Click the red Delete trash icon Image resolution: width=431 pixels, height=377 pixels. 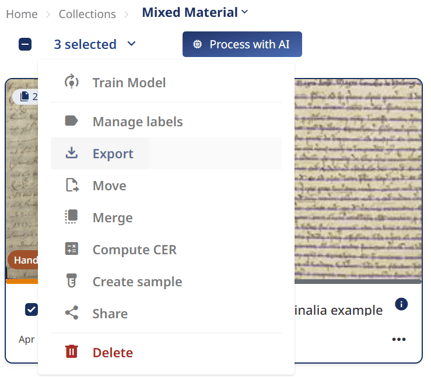coord(71,351)
